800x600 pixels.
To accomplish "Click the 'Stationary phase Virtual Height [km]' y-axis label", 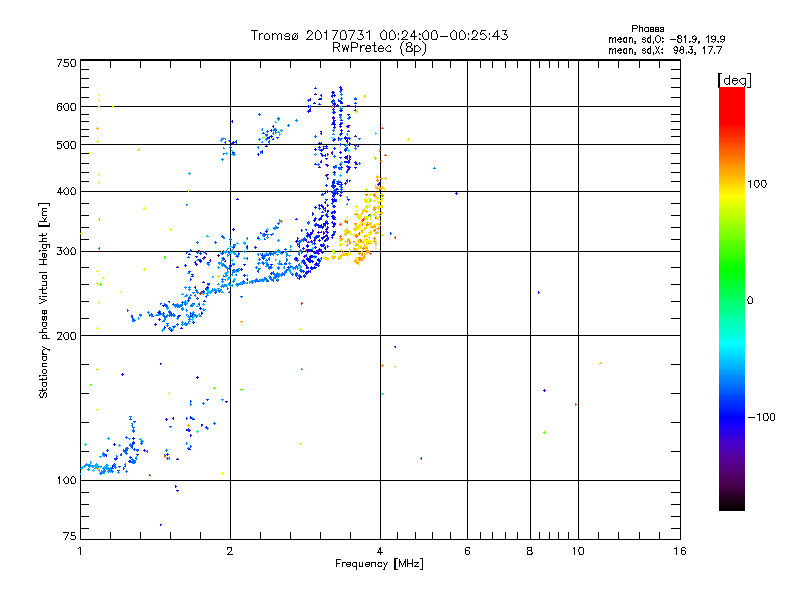I will point(44,300).
